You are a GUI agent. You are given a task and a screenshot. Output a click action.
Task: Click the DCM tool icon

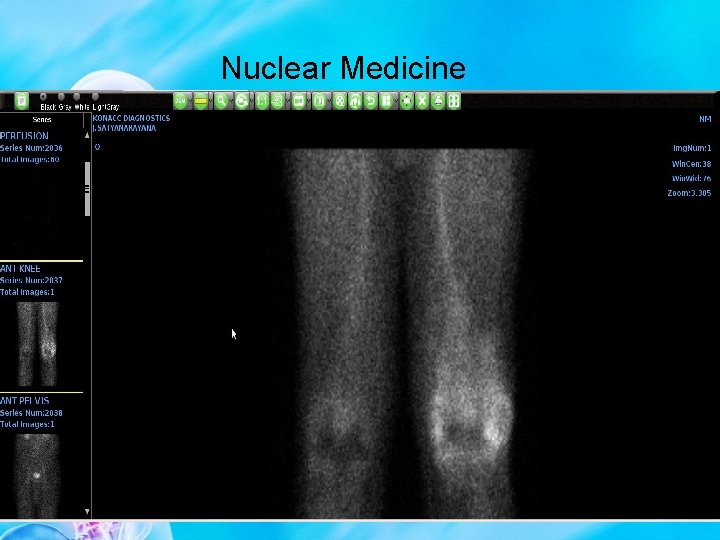(x=180, y=101)
